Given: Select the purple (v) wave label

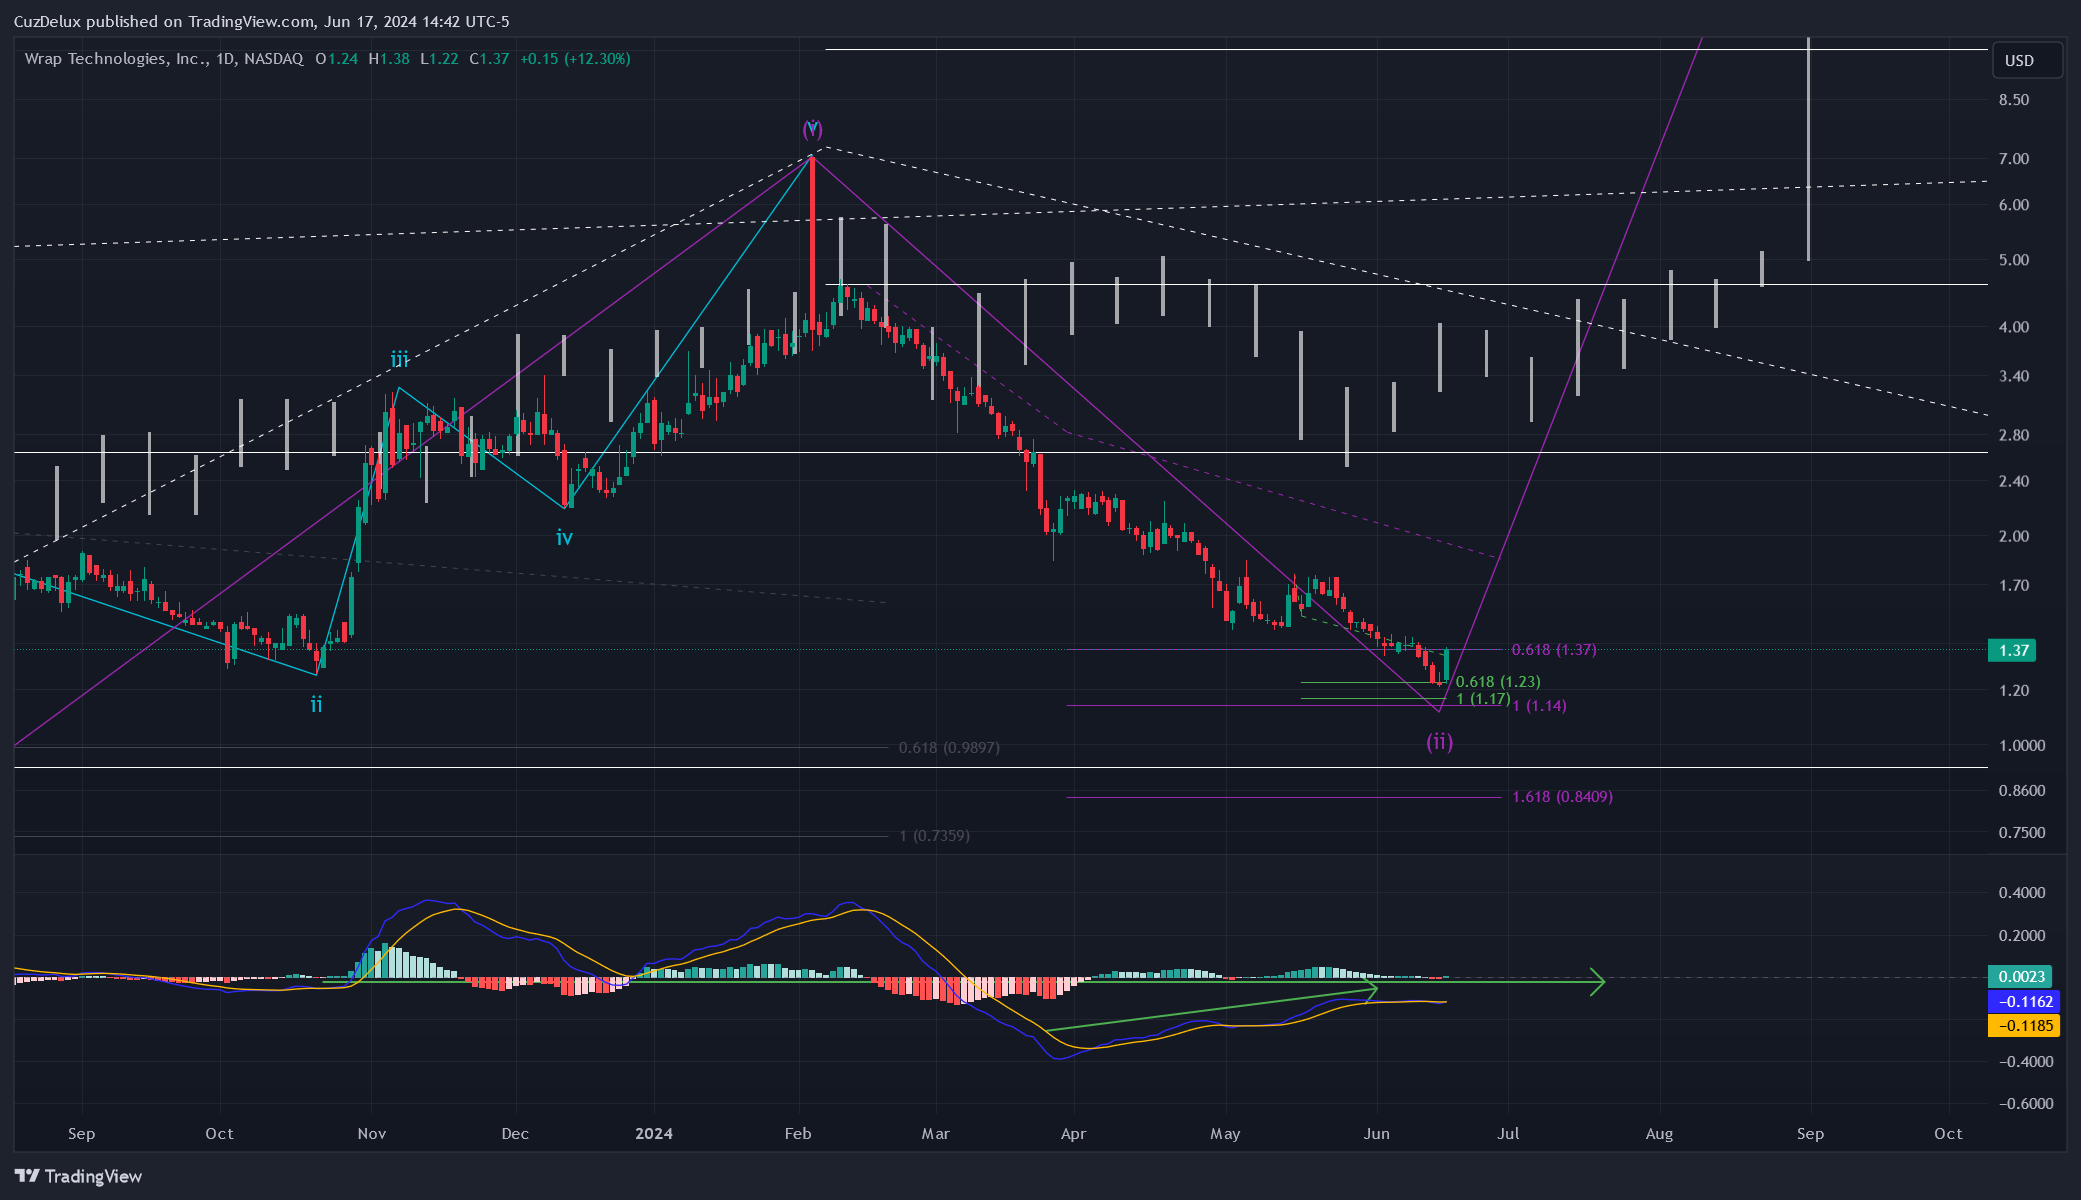Looking at the screenshot, I should coord(813,129).
